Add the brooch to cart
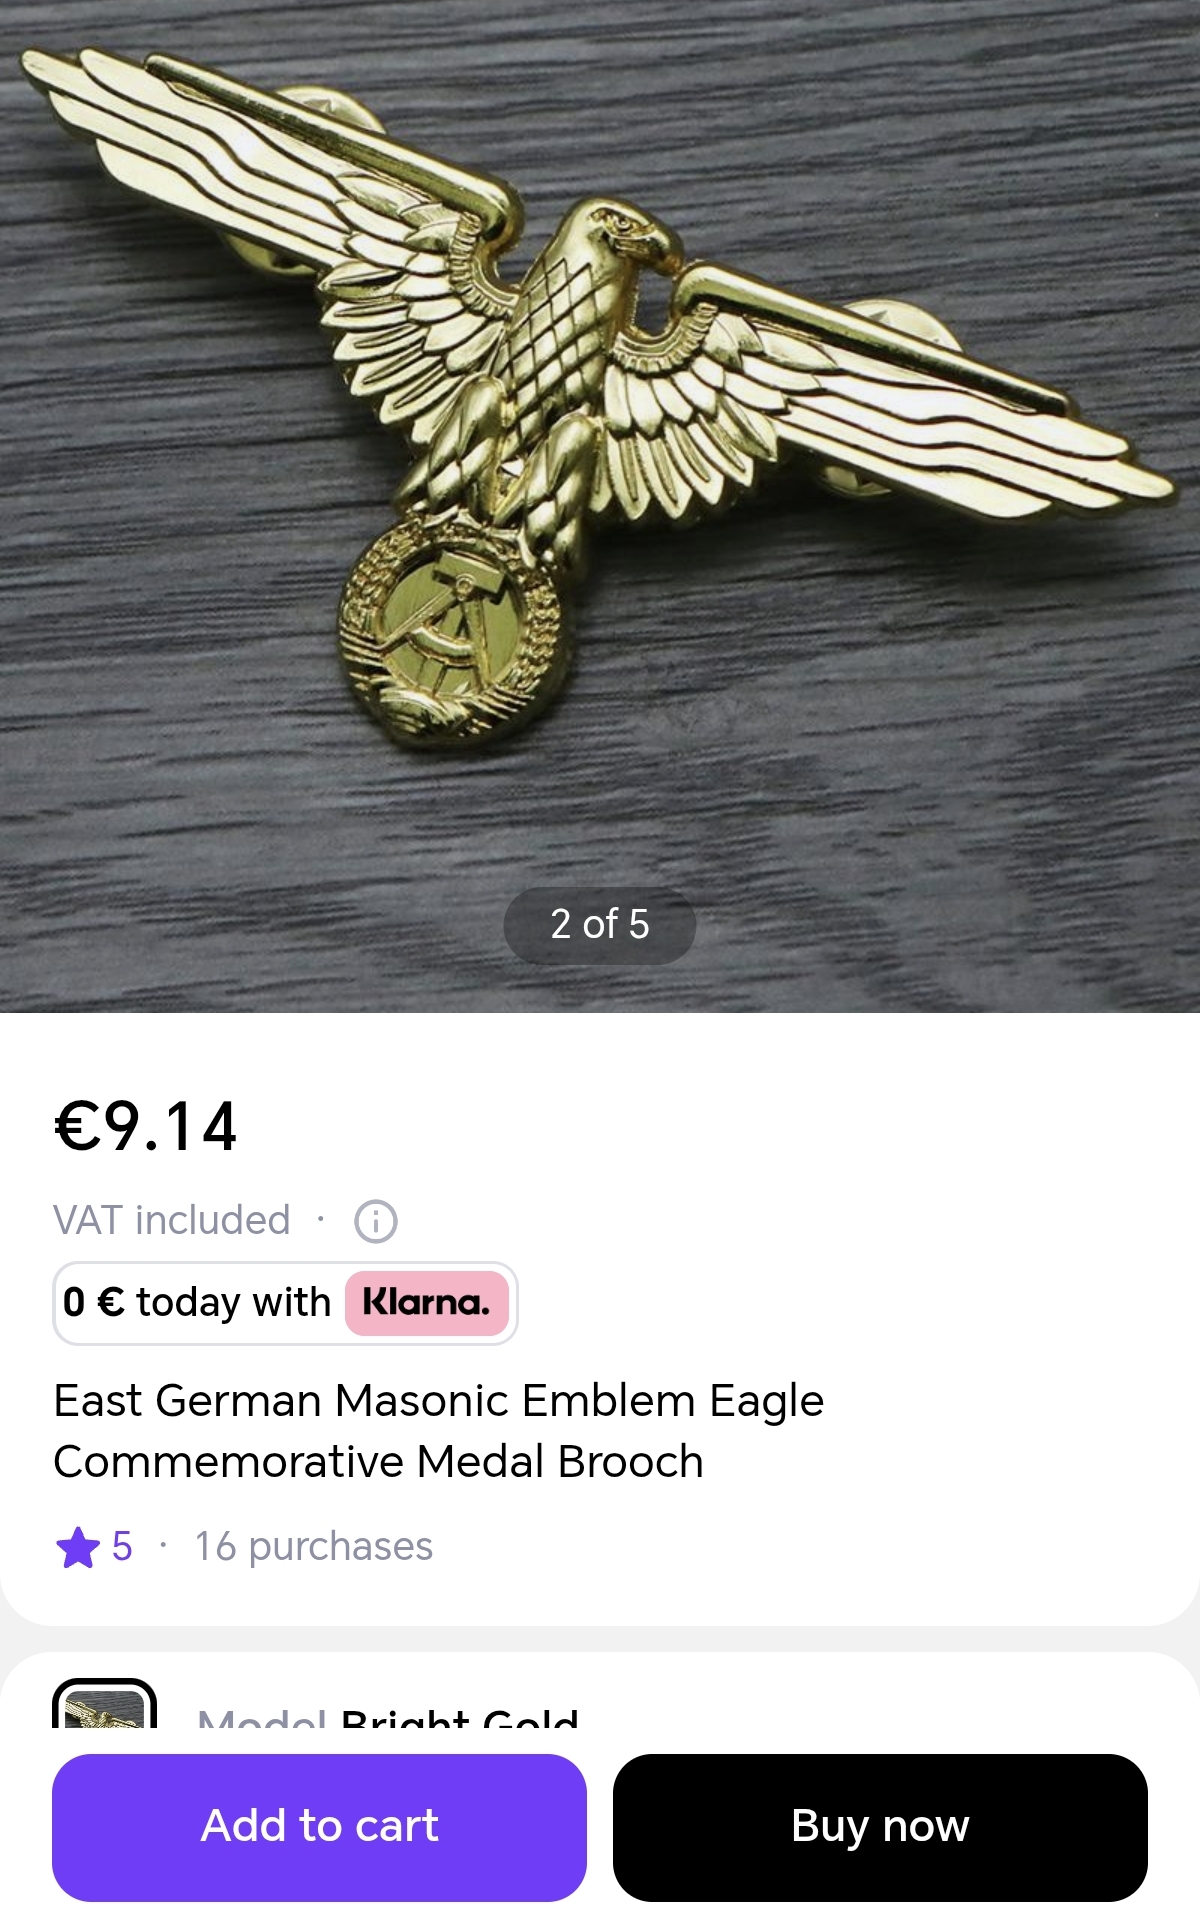The height and width of the screenshot is (1911, 1200). [x=319, y=1827]
